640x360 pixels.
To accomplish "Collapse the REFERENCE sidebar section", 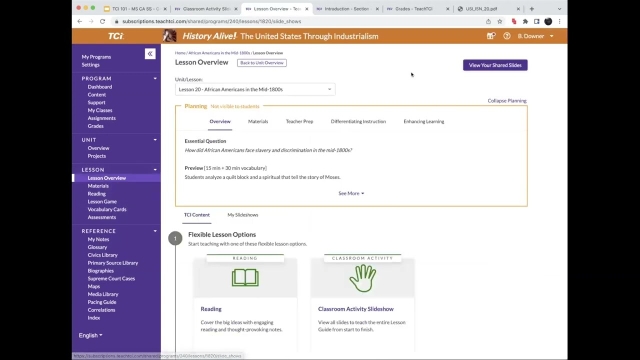I will click(x=155, y=231).
